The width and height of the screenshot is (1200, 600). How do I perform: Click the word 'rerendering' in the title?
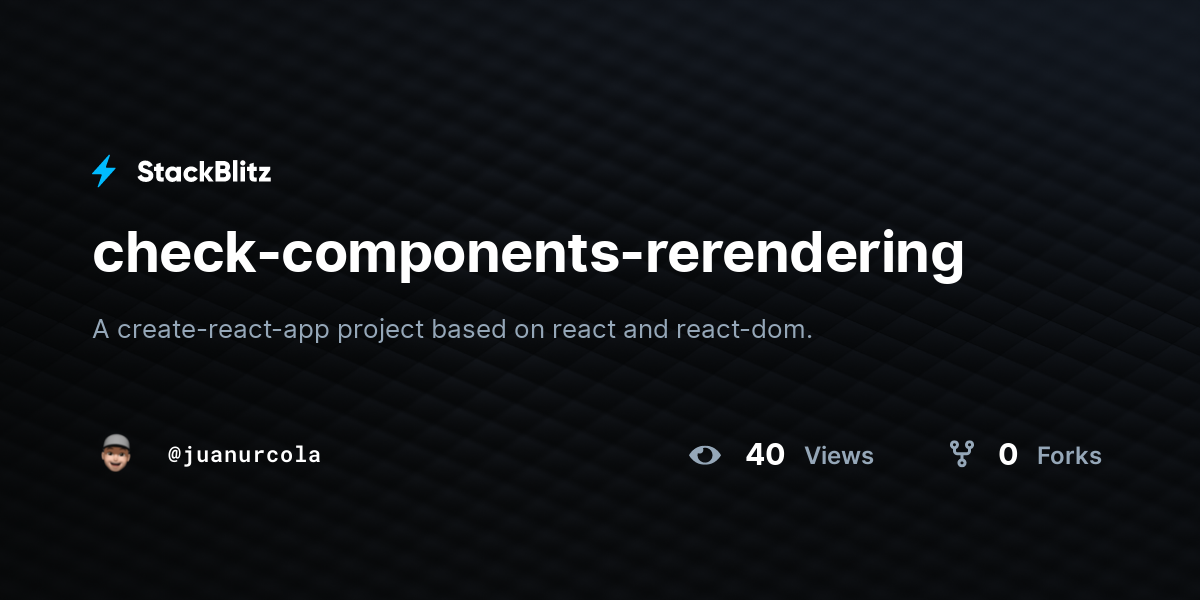(804, 255)
